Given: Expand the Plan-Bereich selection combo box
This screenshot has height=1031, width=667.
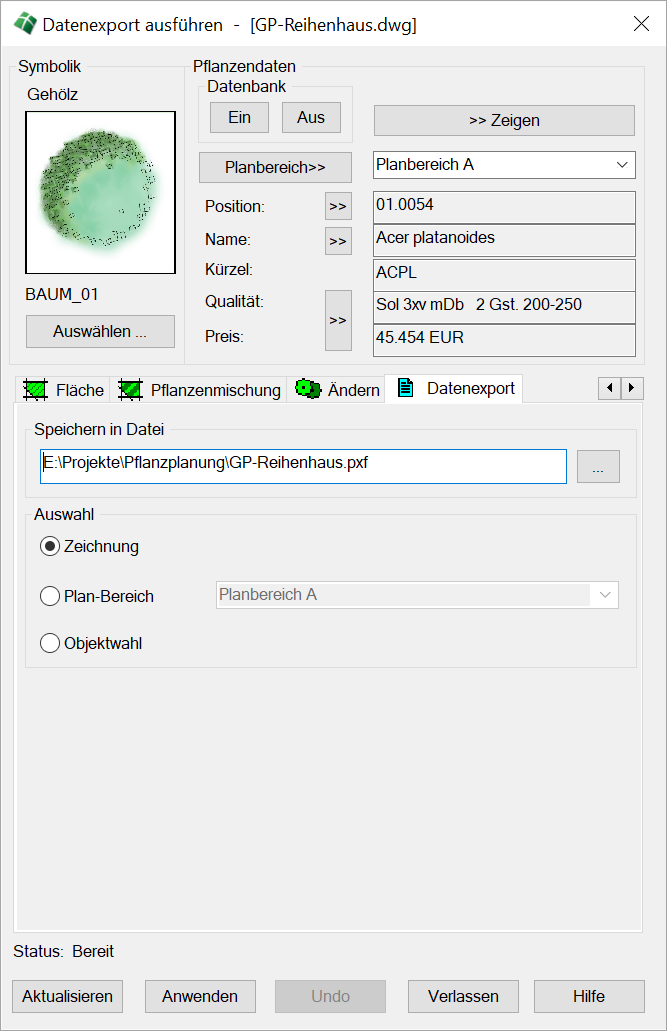Looking at the screenshot, I should tap(417, 595).
